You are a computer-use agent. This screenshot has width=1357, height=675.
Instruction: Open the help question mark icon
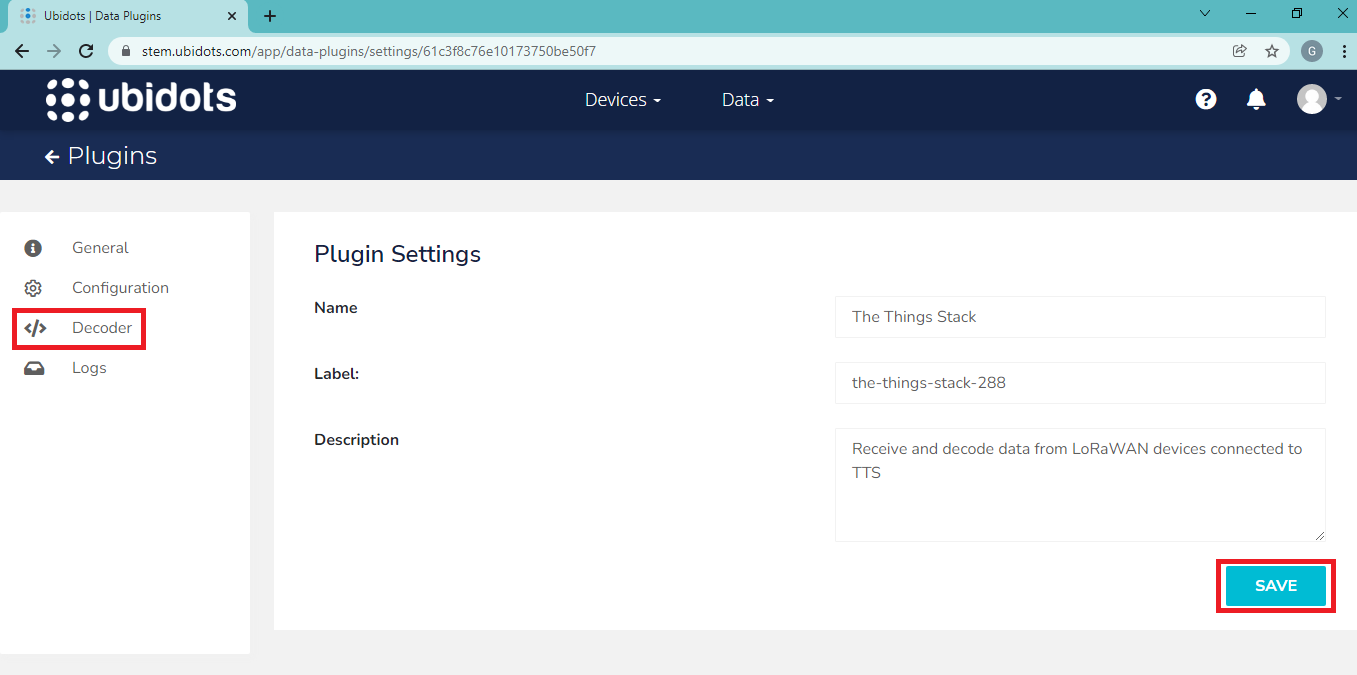click(x=1206, y=99)
